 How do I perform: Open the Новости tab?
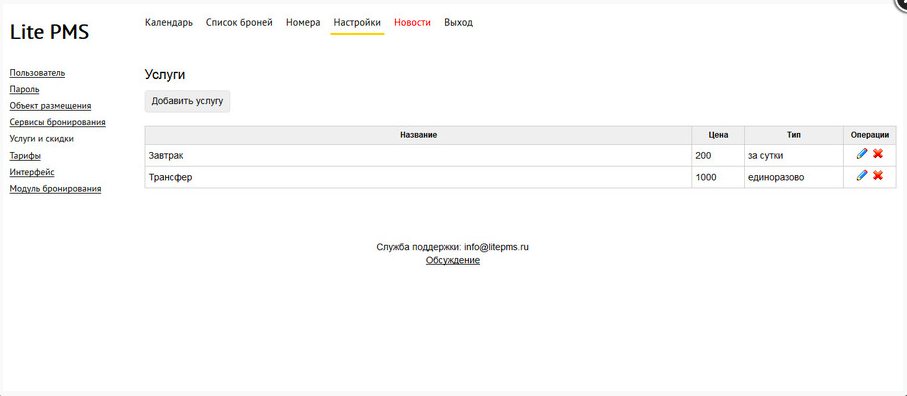pyautogui.click(x=412, y=23)
